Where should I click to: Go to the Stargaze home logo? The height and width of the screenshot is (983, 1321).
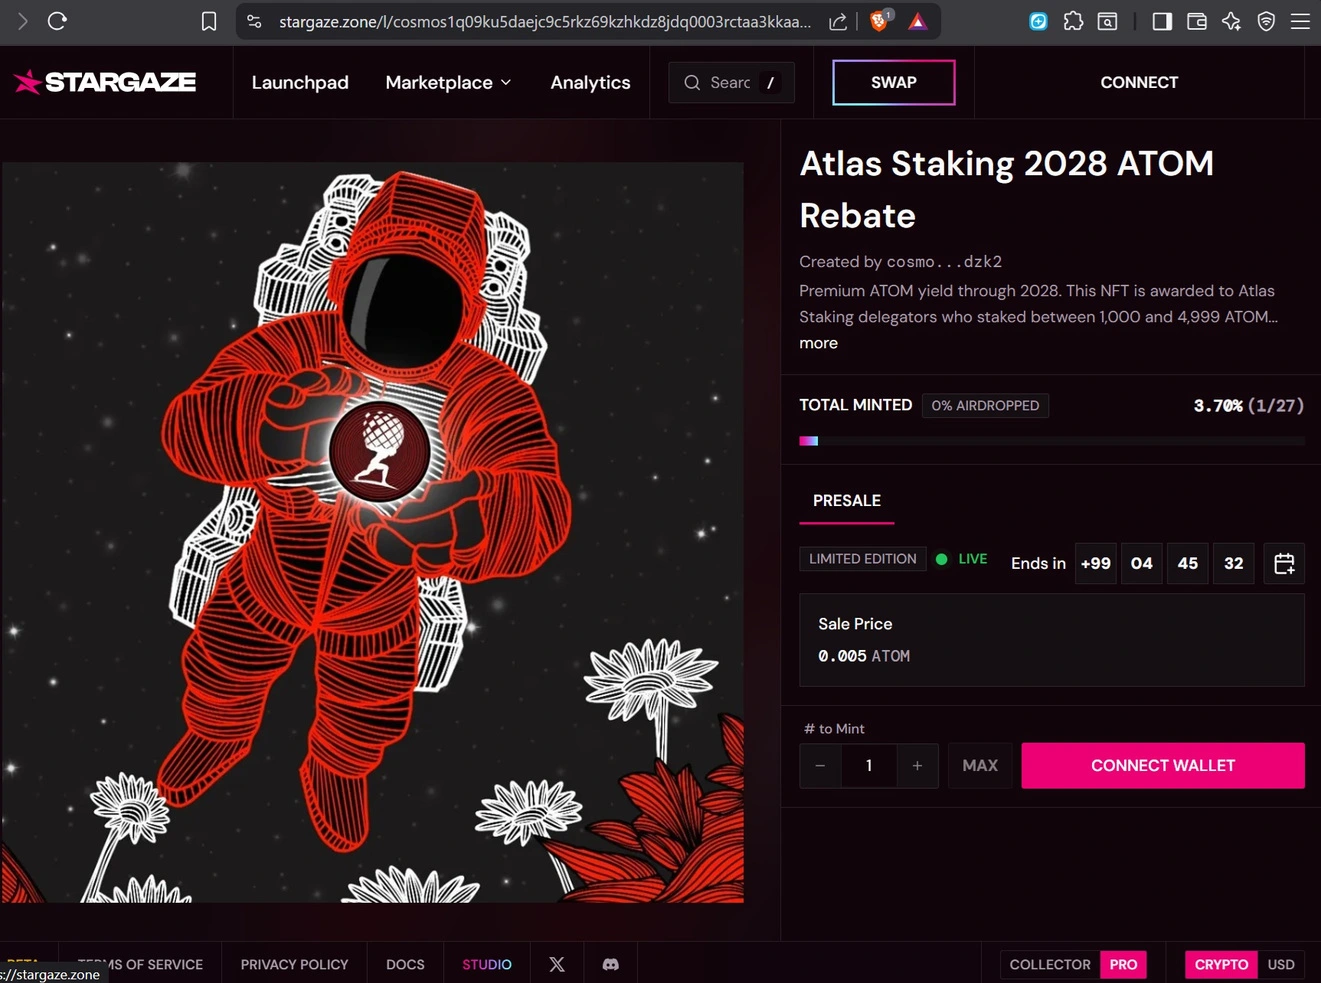click(105, 82)
